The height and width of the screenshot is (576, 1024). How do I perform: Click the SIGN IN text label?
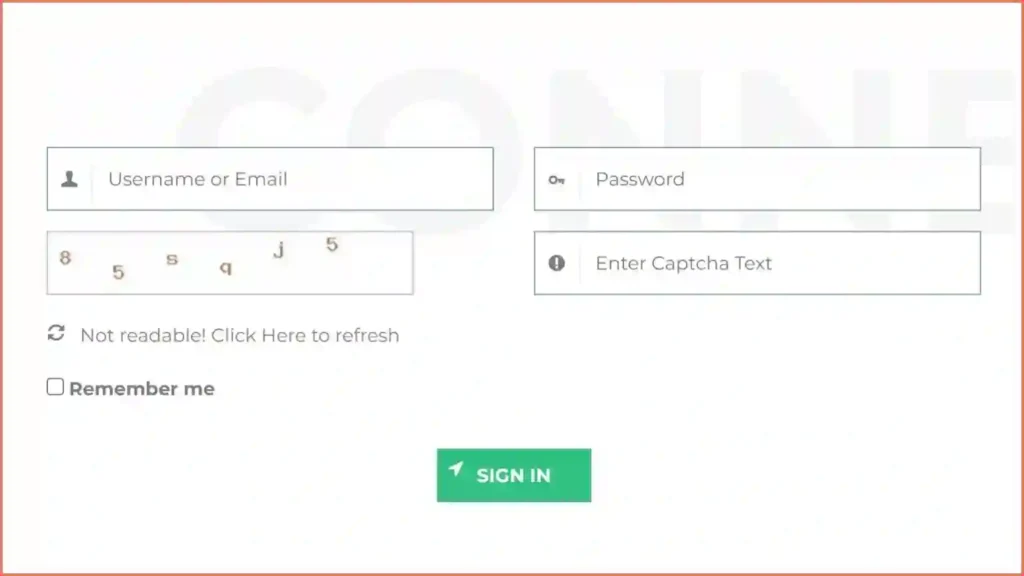tap(513, 476)
